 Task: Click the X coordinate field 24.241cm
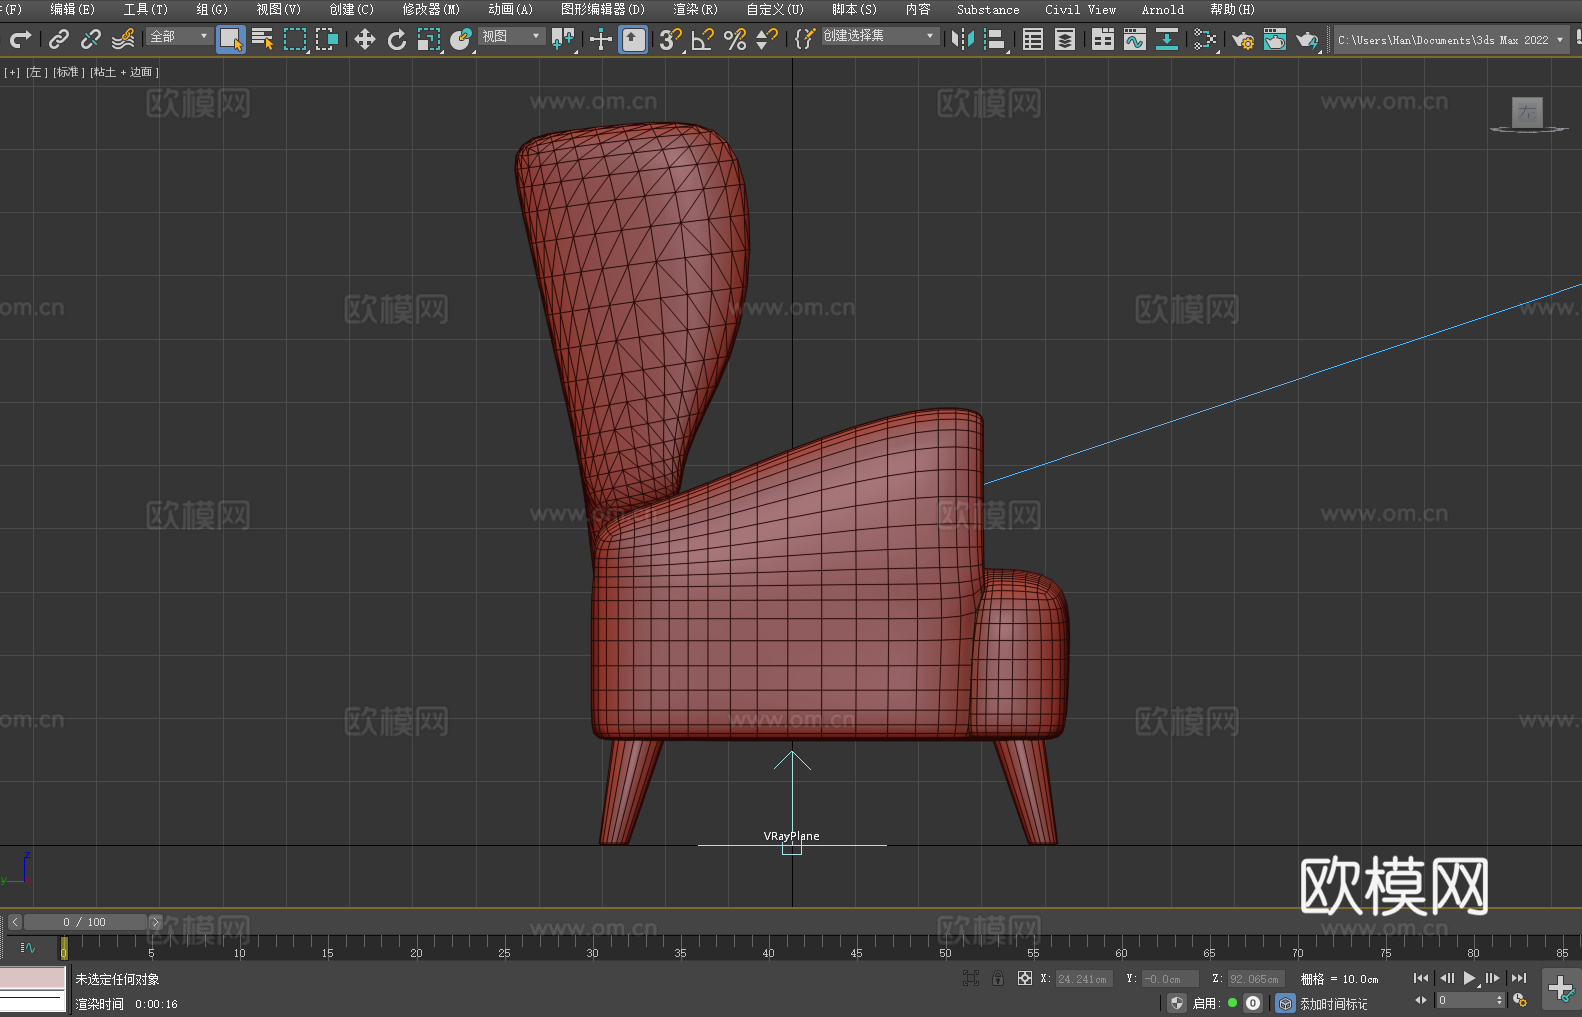[1083, 979]
